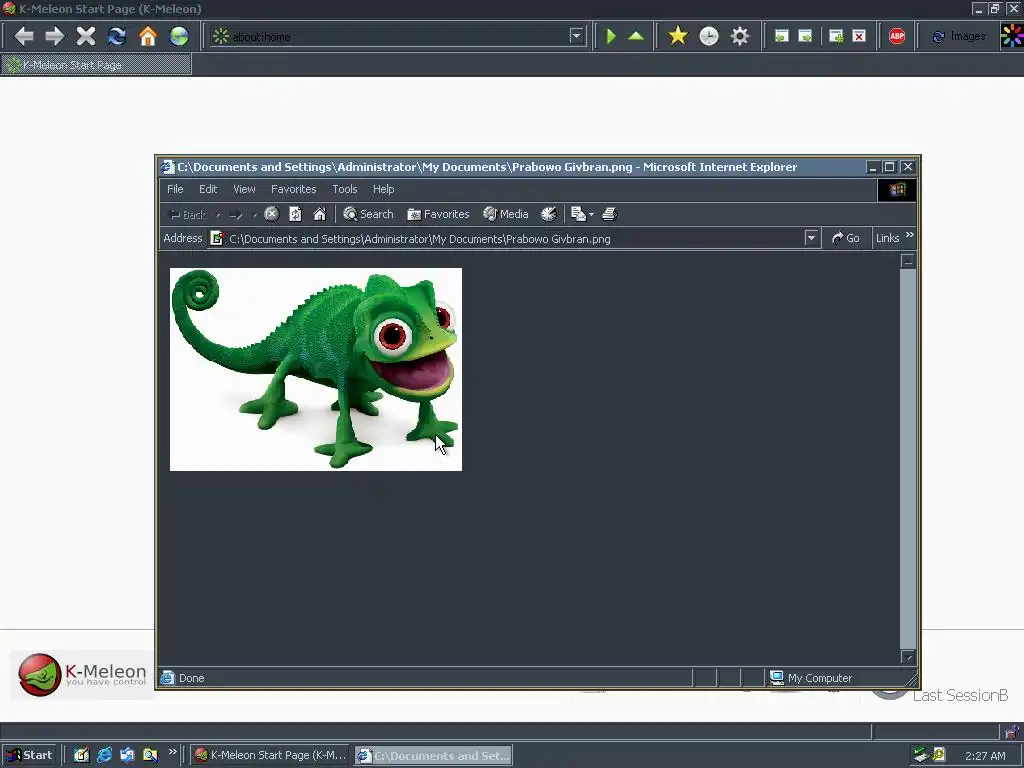Click the IE vertical scrollbar track

coord(908,458)
